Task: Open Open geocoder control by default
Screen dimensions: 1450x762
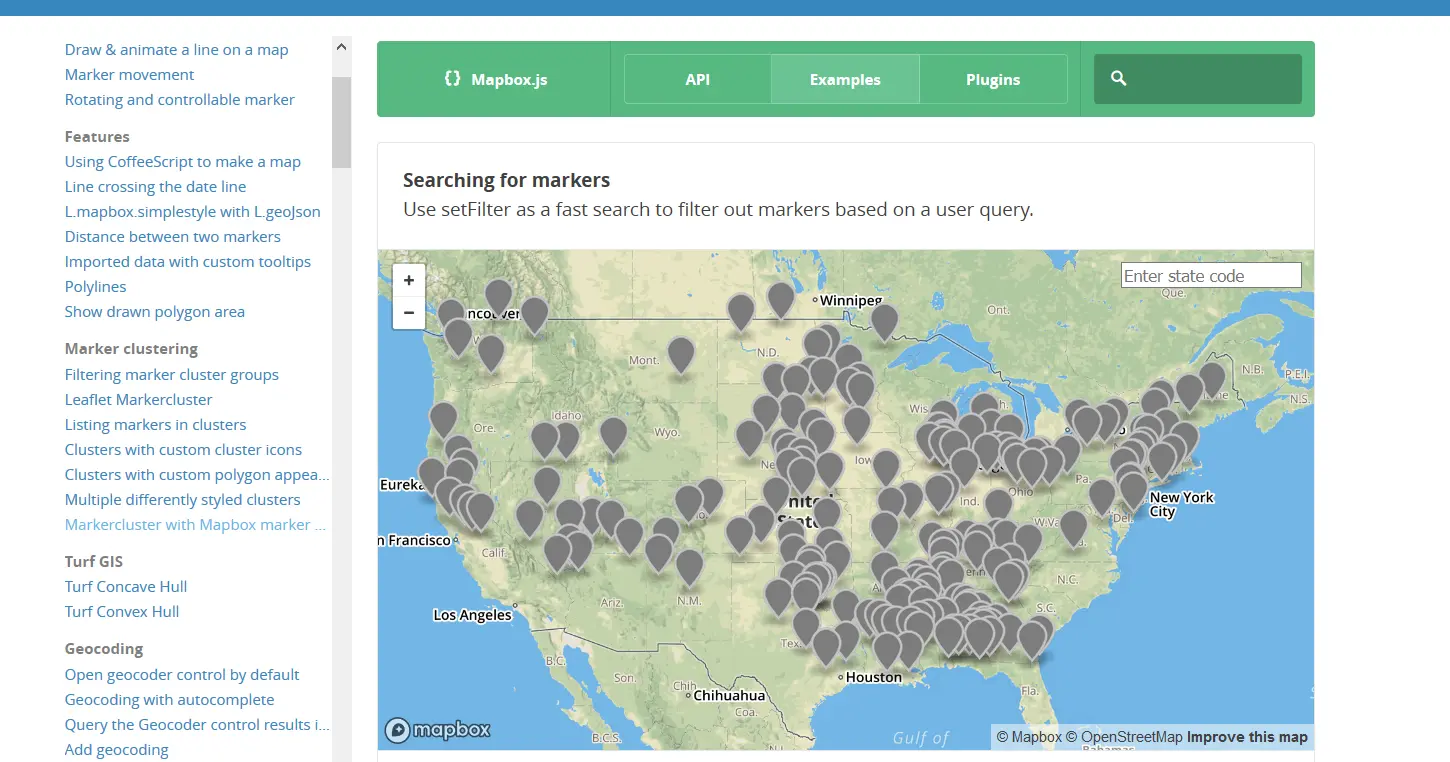Action: pyautogui.click(x=182, y=674)
